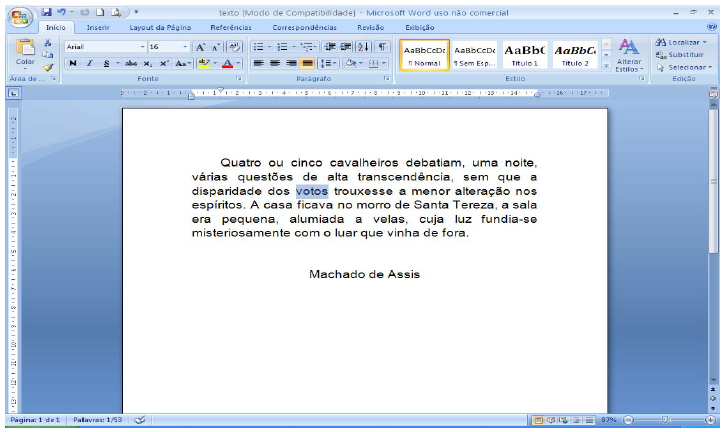
Task: Click the tab selector icon left of ruler
Action: [14, 94]
